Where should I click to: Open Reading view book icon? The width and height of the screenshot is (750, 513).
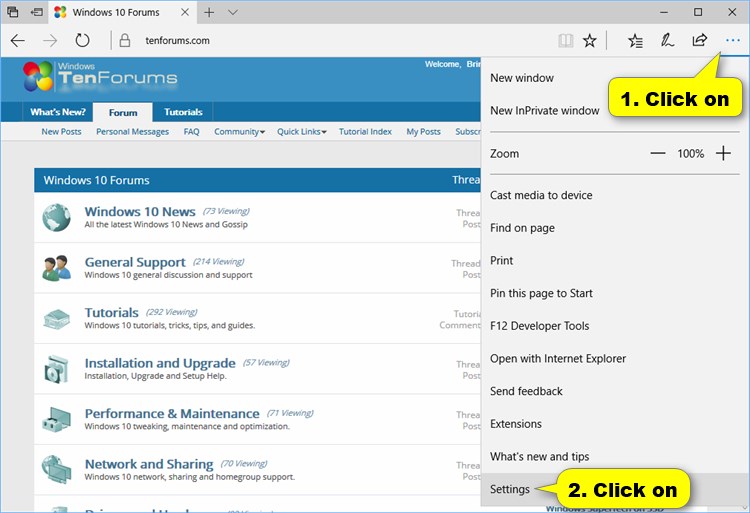[566, 41]
